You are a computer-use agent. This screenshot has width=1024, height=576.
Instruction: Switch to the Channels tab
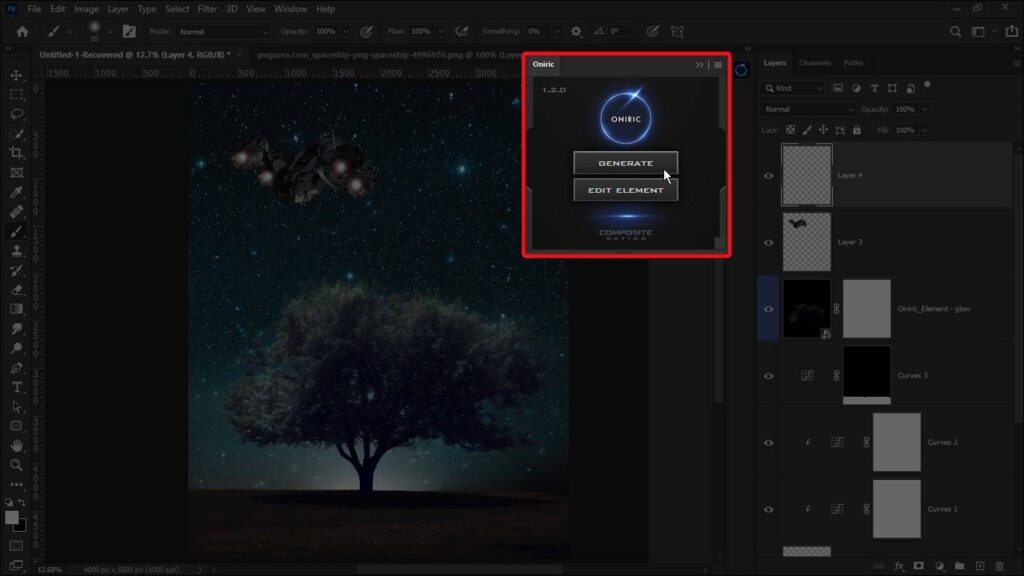pyautogui.click(x=814, y=63)
